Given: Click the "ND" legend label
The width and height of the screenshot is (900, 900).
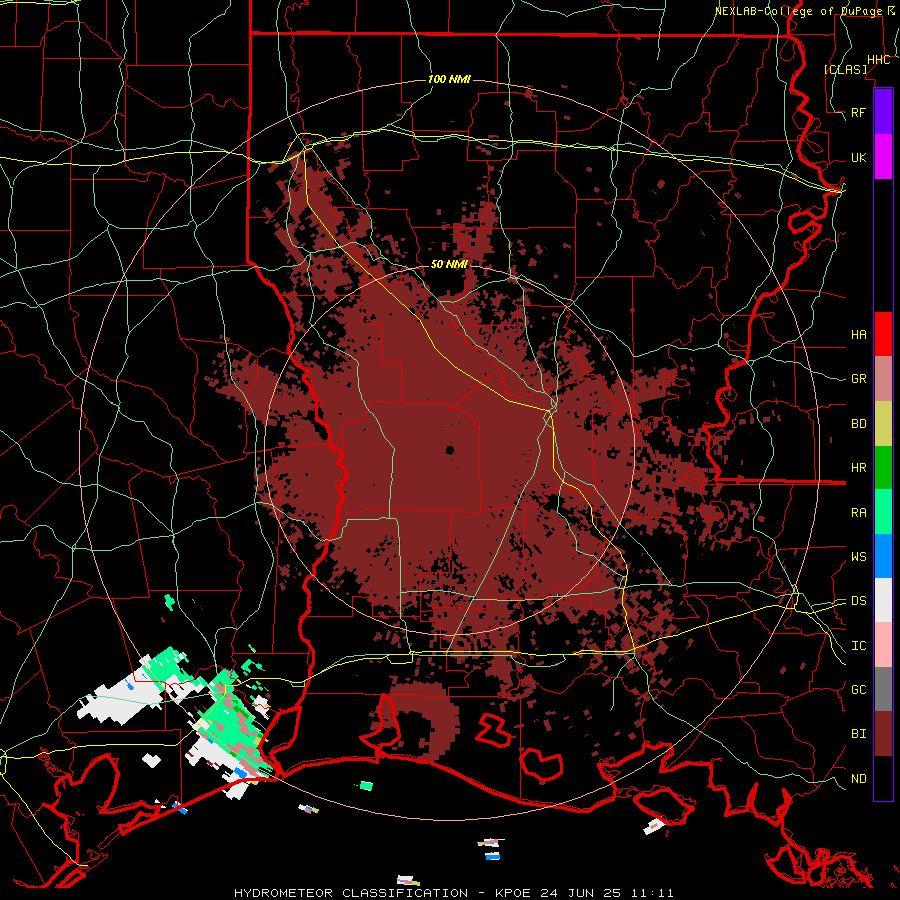Looking at the screenshot, I should [x=858, y=779].
